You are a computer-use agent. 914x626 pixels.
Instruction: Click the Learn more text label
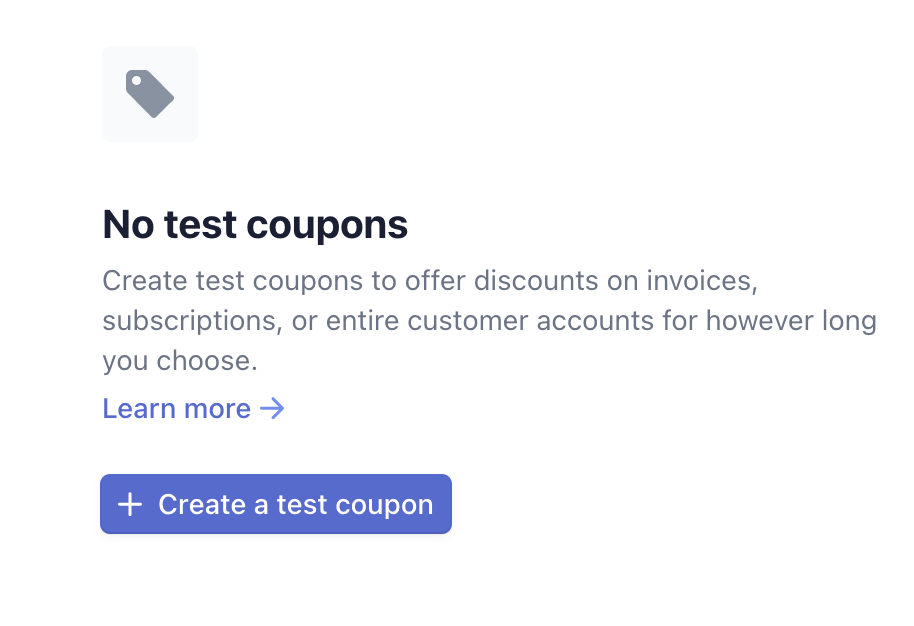tap(176, 408)
